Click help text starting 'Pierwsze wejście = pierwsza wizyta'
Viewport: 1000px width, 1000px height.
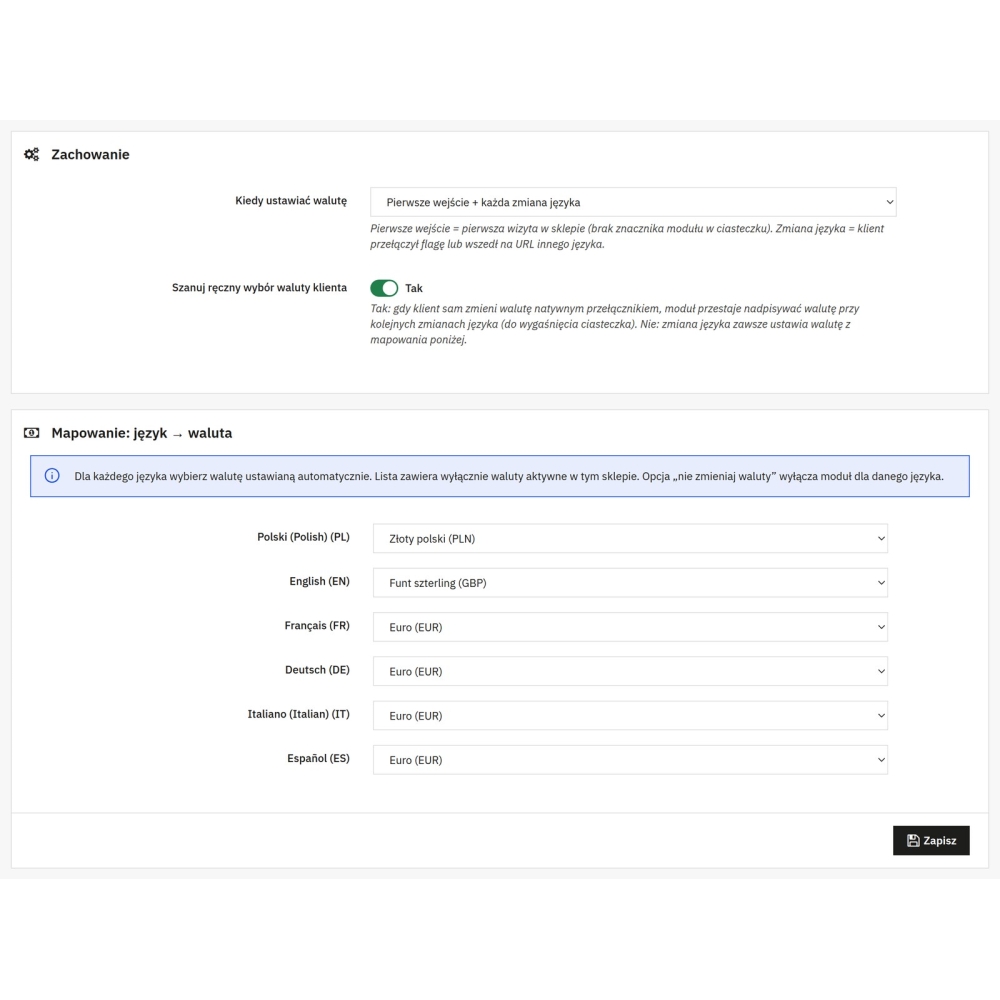coord(627,236)
